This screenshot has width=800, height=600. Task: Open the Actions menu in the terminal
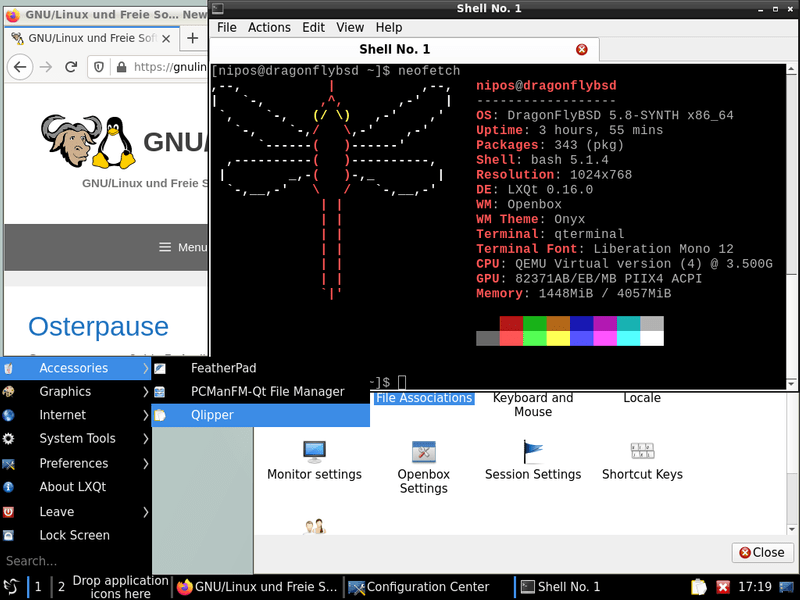click(x=269, y=28)
